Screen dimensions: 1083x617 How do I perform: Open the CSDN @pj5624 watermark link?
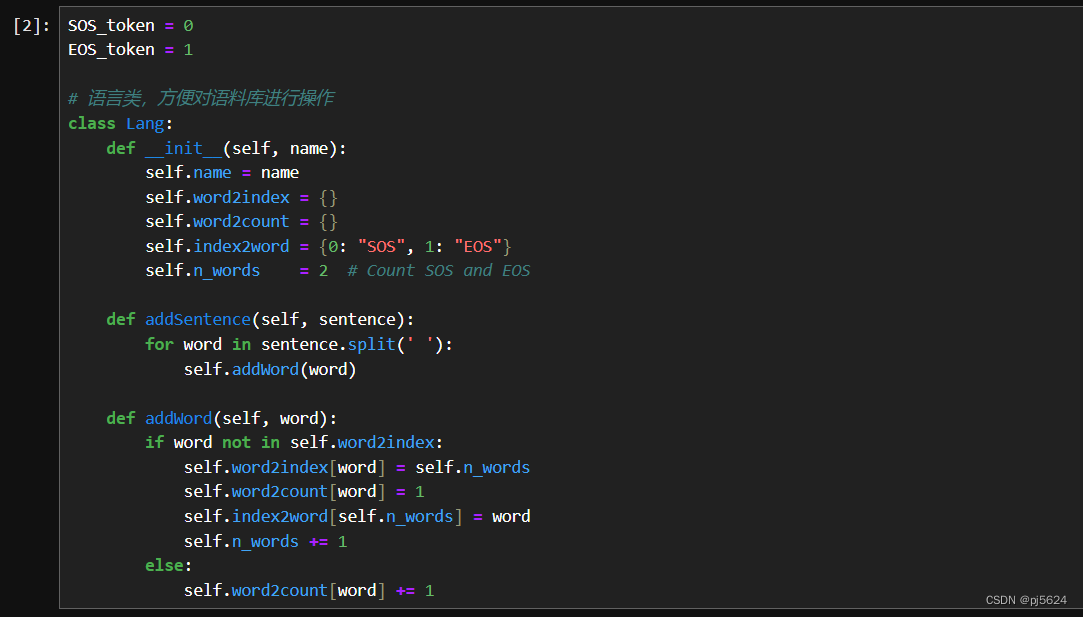(x=1027, y=599)
